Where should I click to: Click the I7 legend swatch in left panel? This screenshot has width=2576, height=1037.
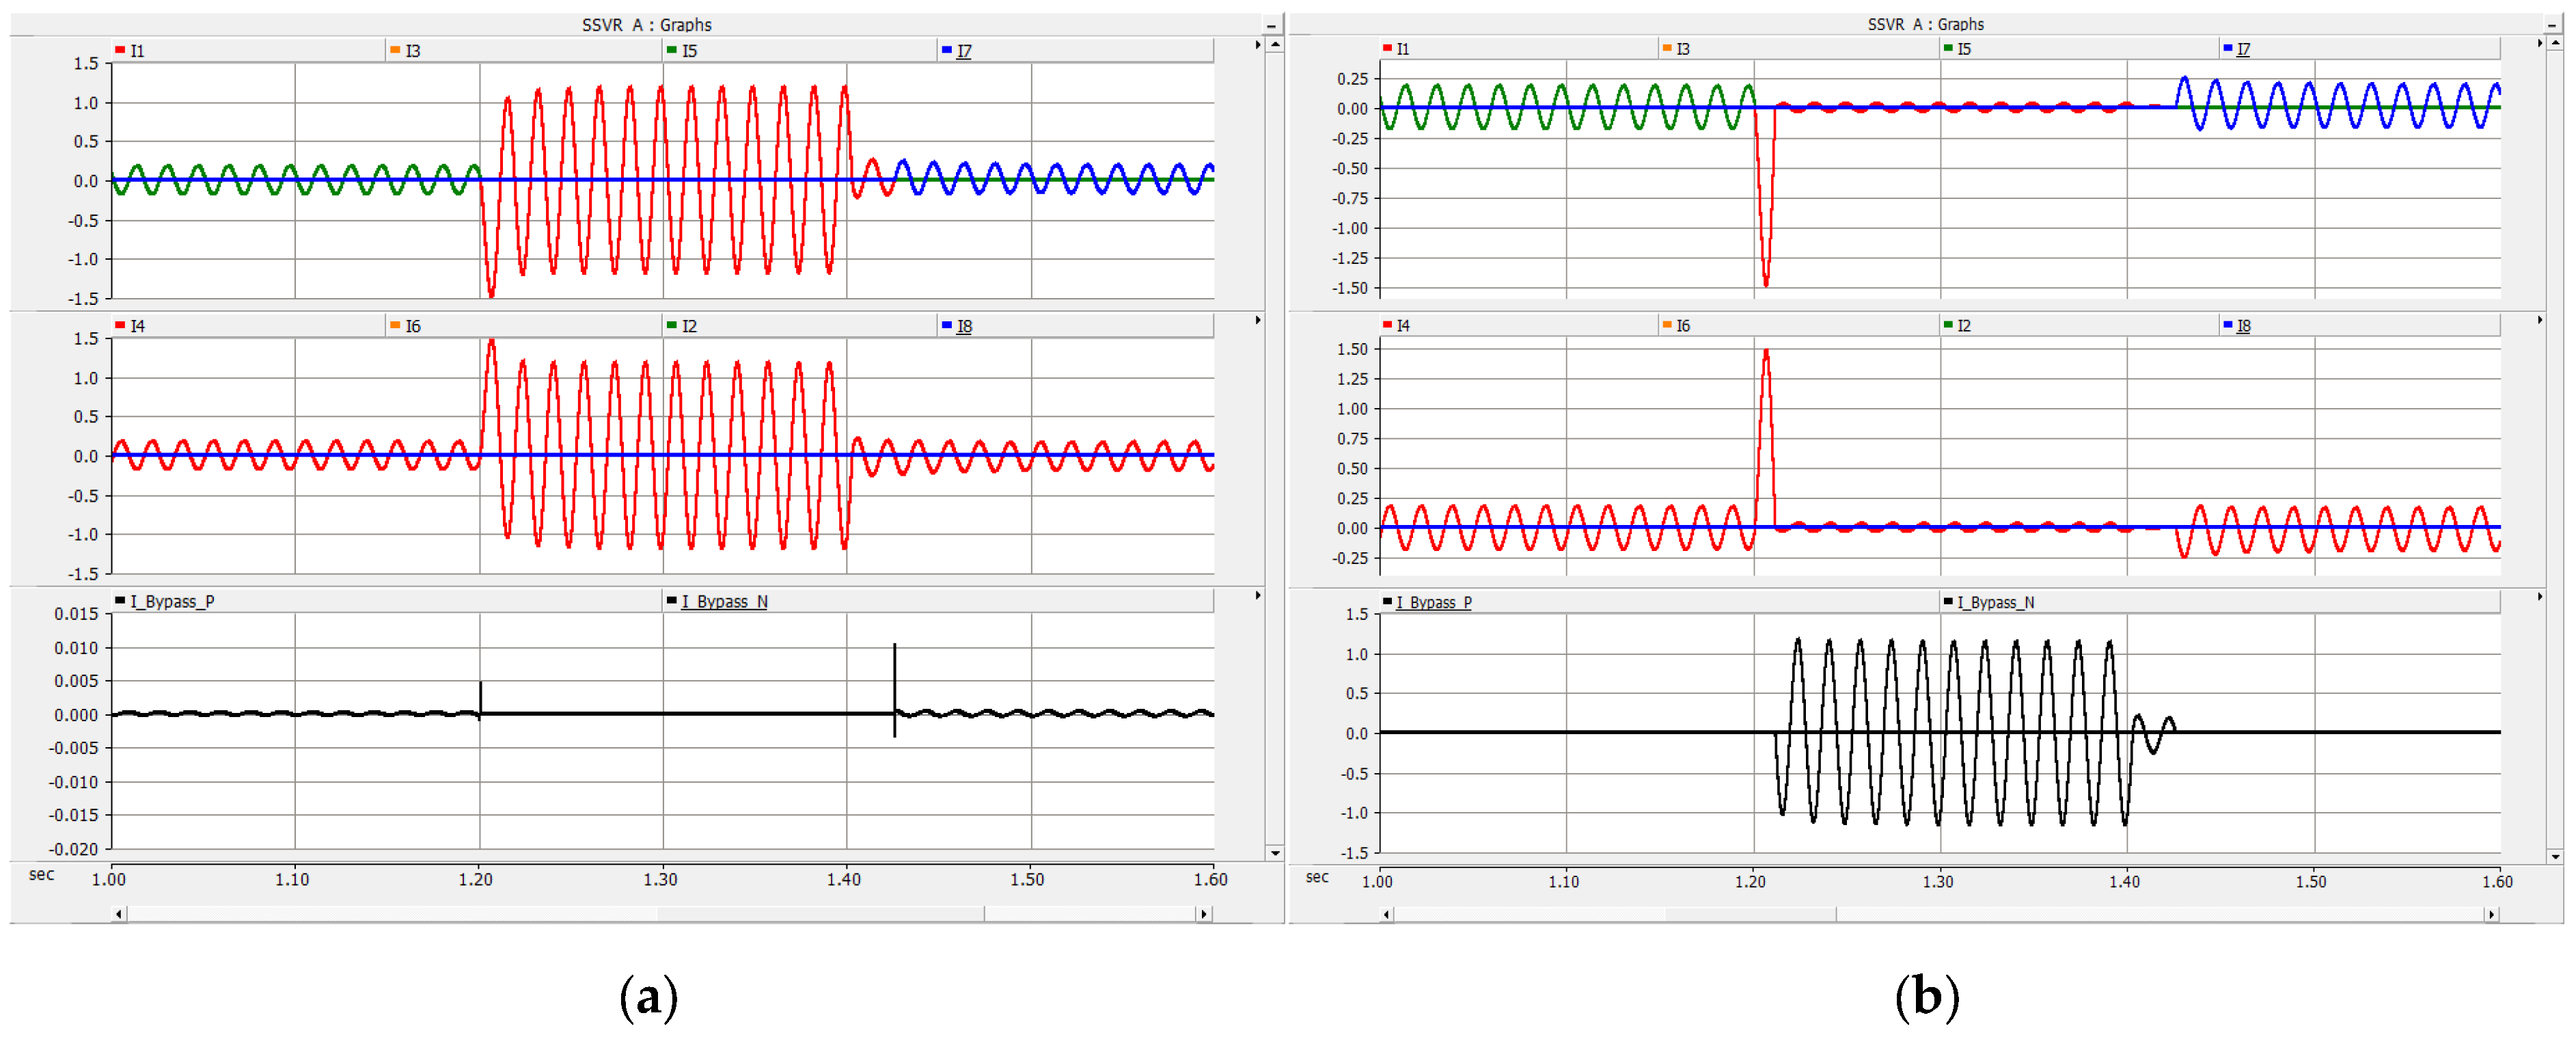pyautogui.click(x=946, y=50)
